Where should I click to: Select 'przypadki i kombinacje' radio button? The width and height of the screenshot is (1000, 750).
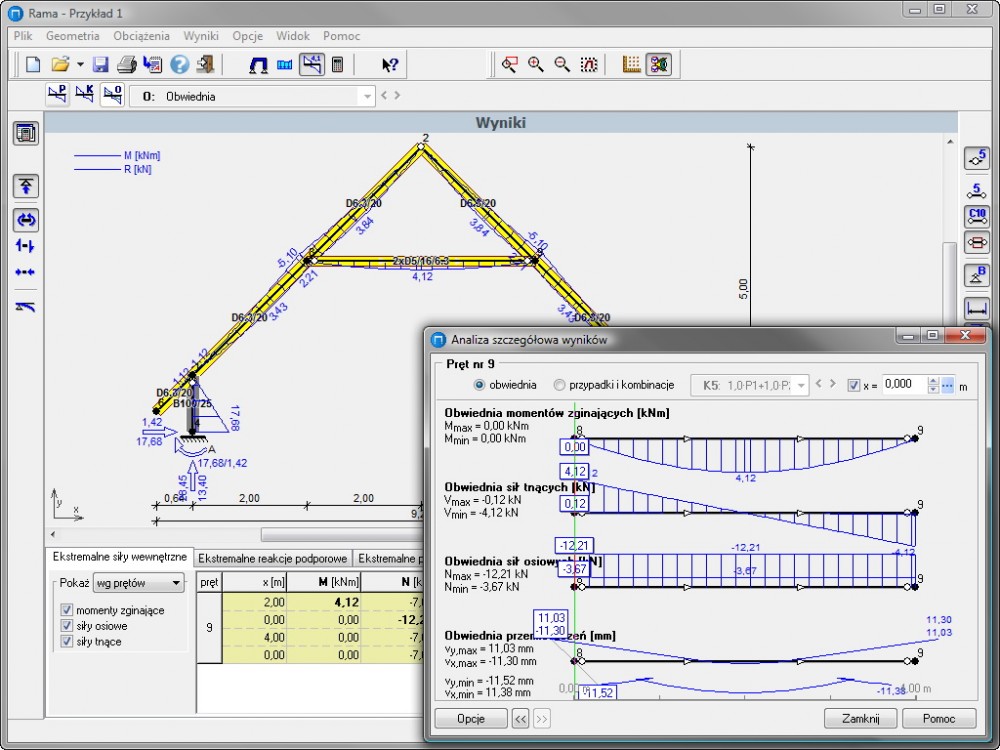click(560, 385)
